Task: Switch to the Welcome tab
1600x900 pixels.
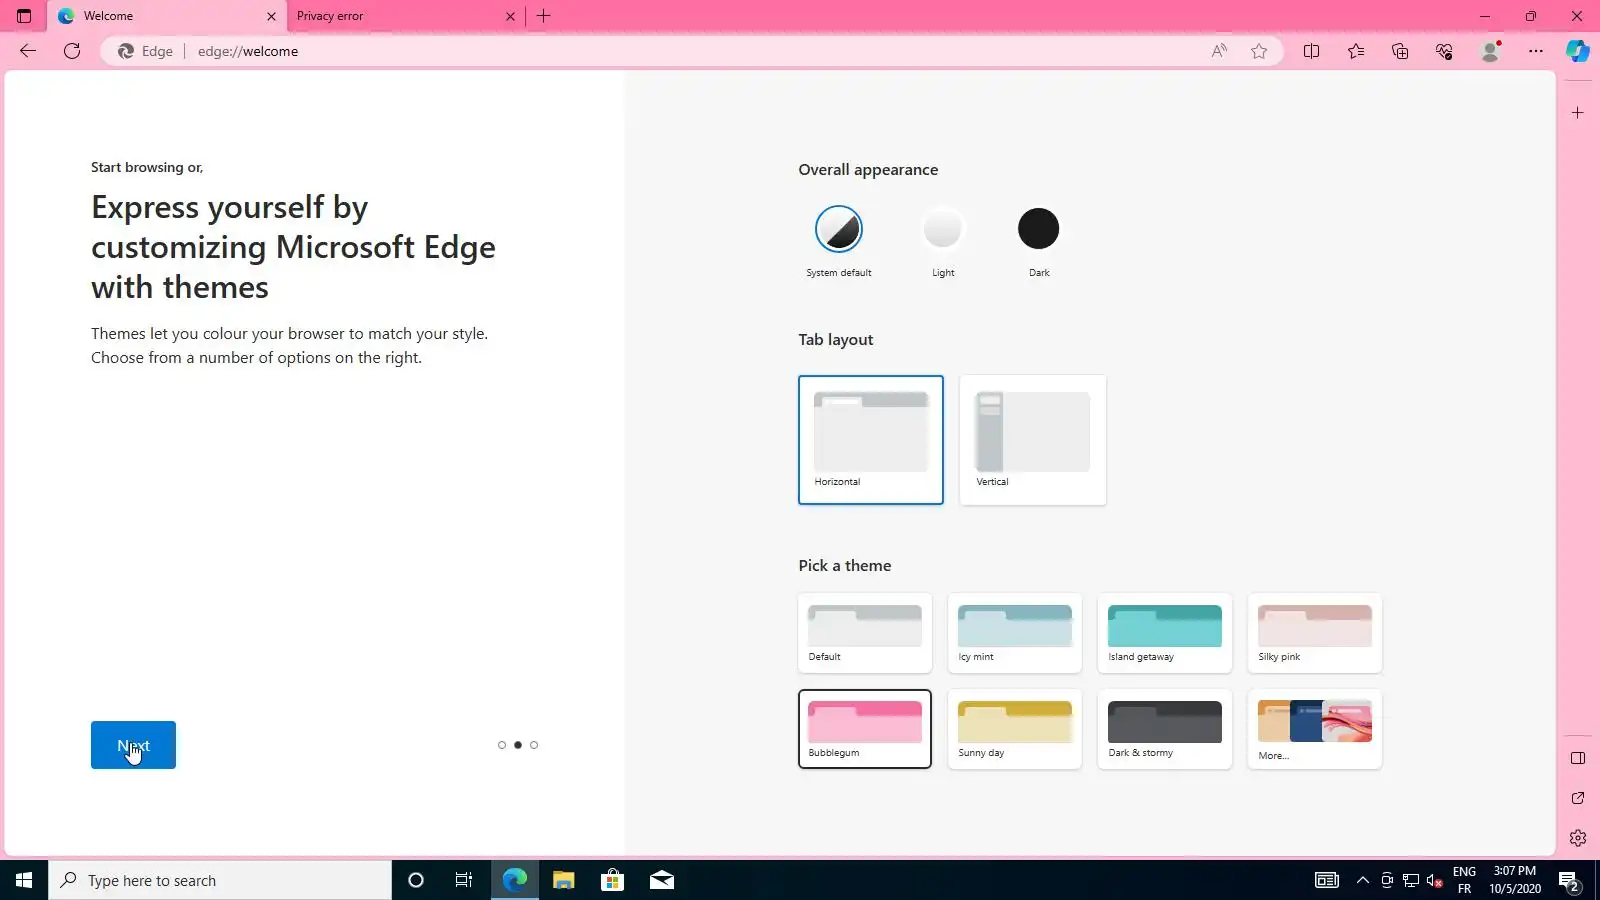Action: point(167,16)
